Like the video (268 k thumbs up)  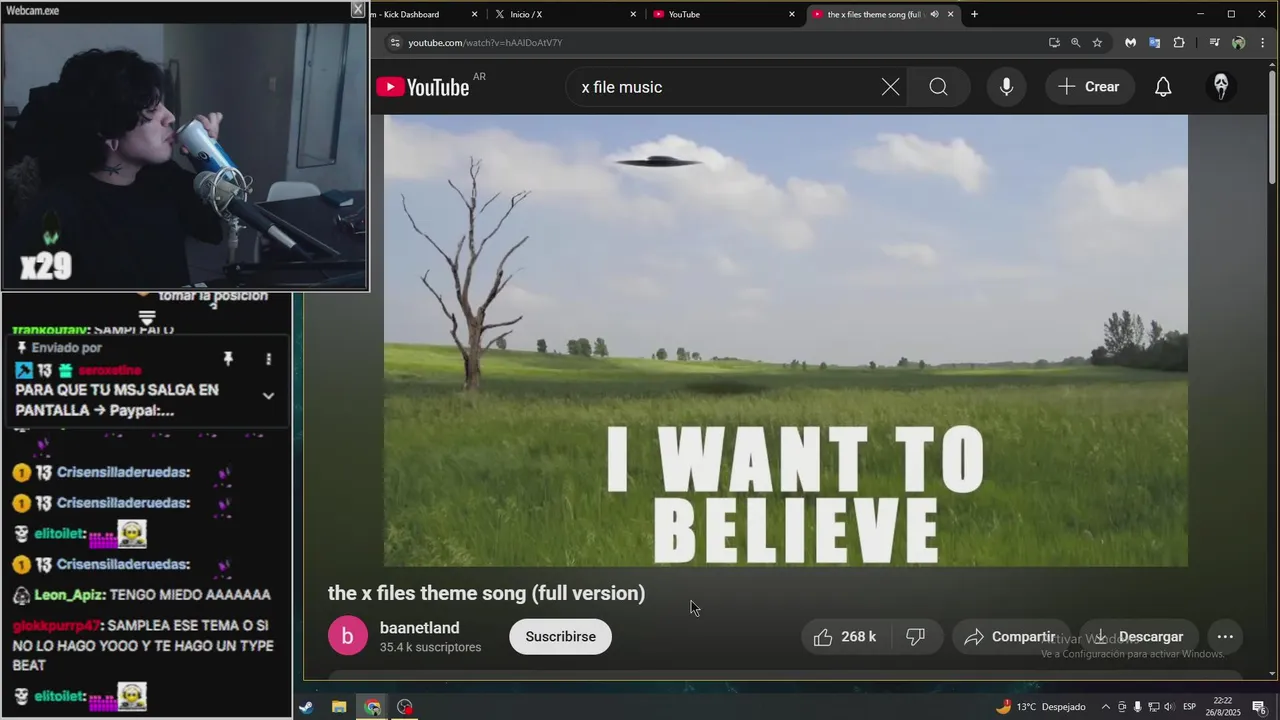coord(845,637)
